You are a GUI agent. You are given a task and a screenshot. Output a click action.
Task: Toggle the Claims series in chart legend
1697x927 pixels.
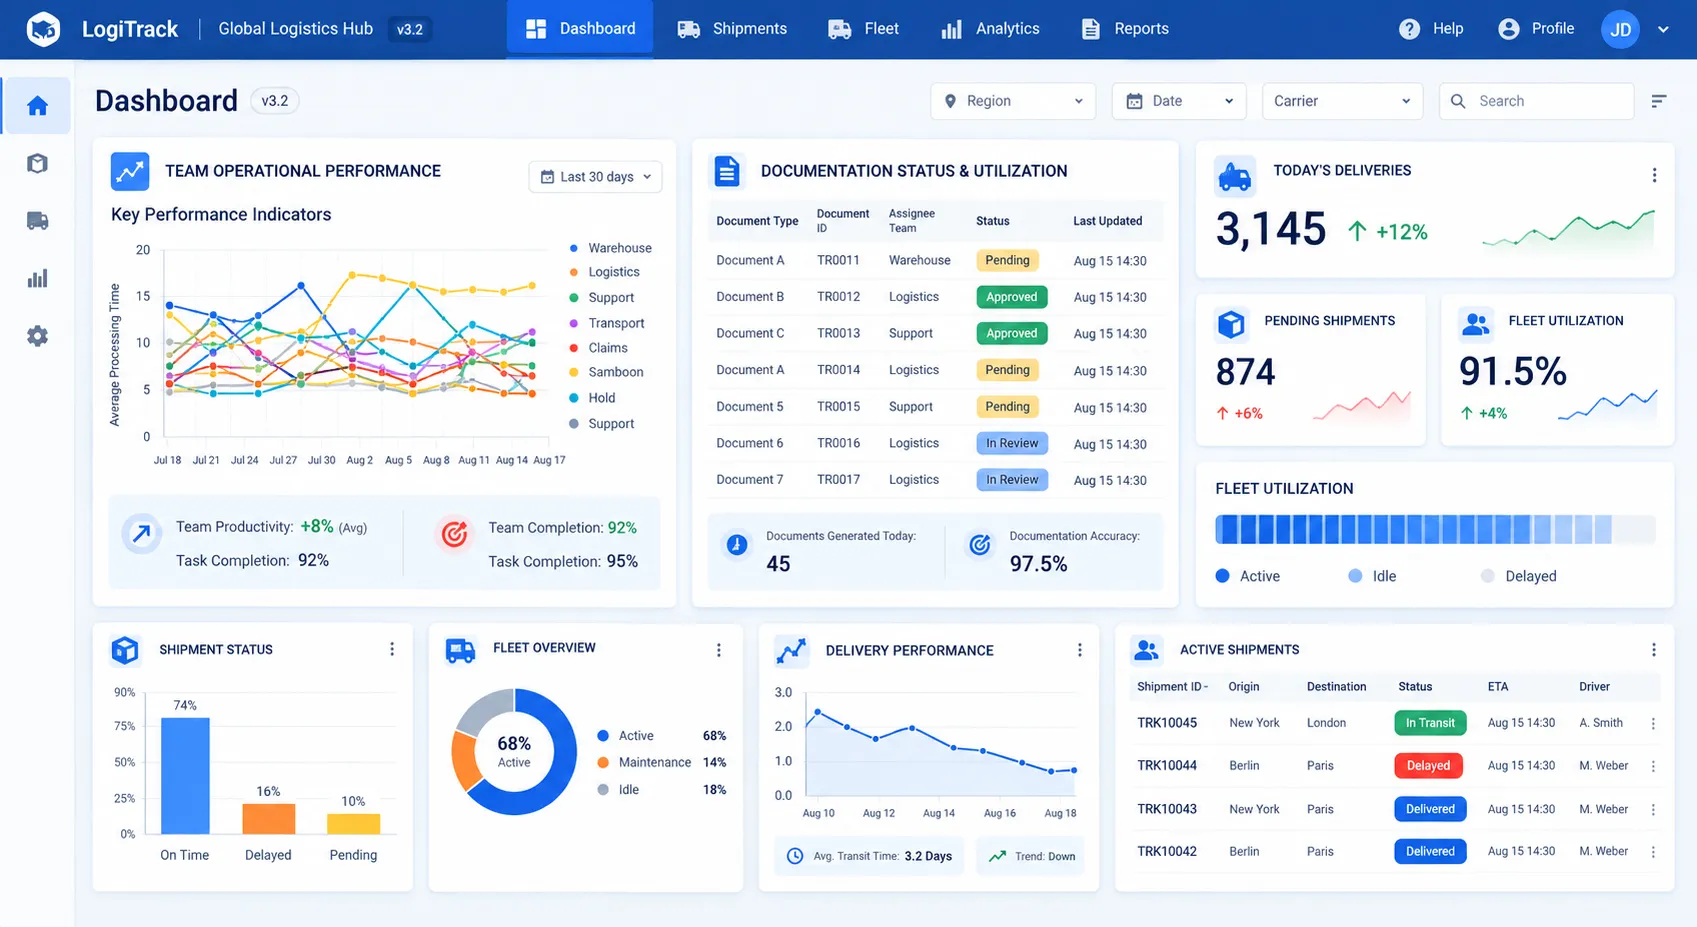(598, 348)
